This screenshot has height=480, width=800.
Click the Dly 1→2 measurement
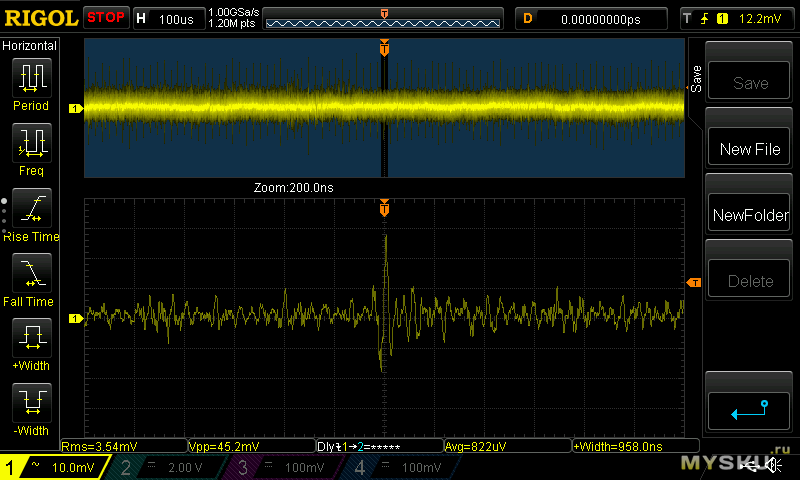coord(380,446)
